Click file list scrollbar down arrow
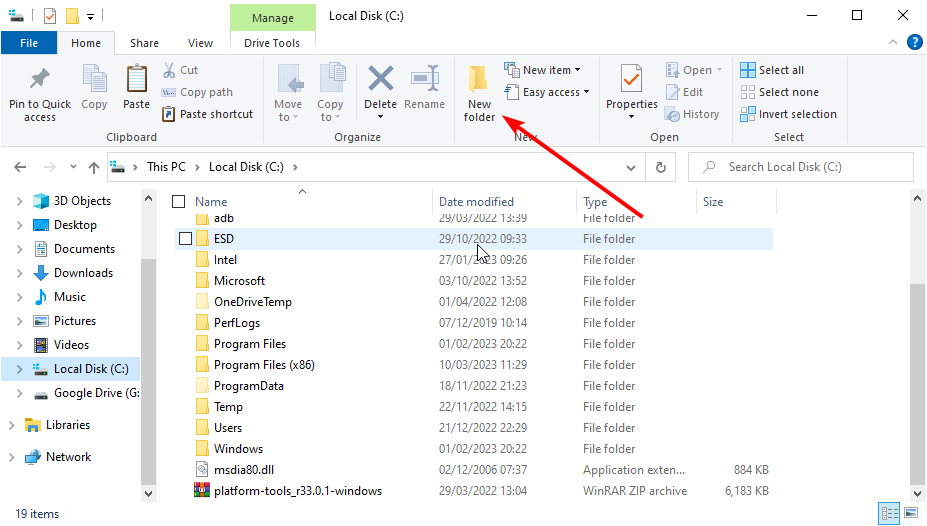The image size is (927, 526). (917, 493)
